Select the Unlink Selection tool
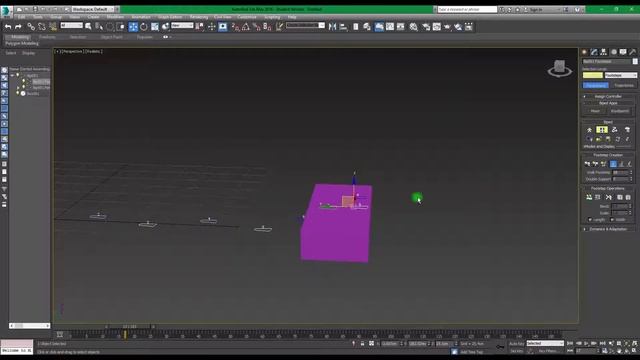This screenshot has height=360, width=640. tap(42, 27)
